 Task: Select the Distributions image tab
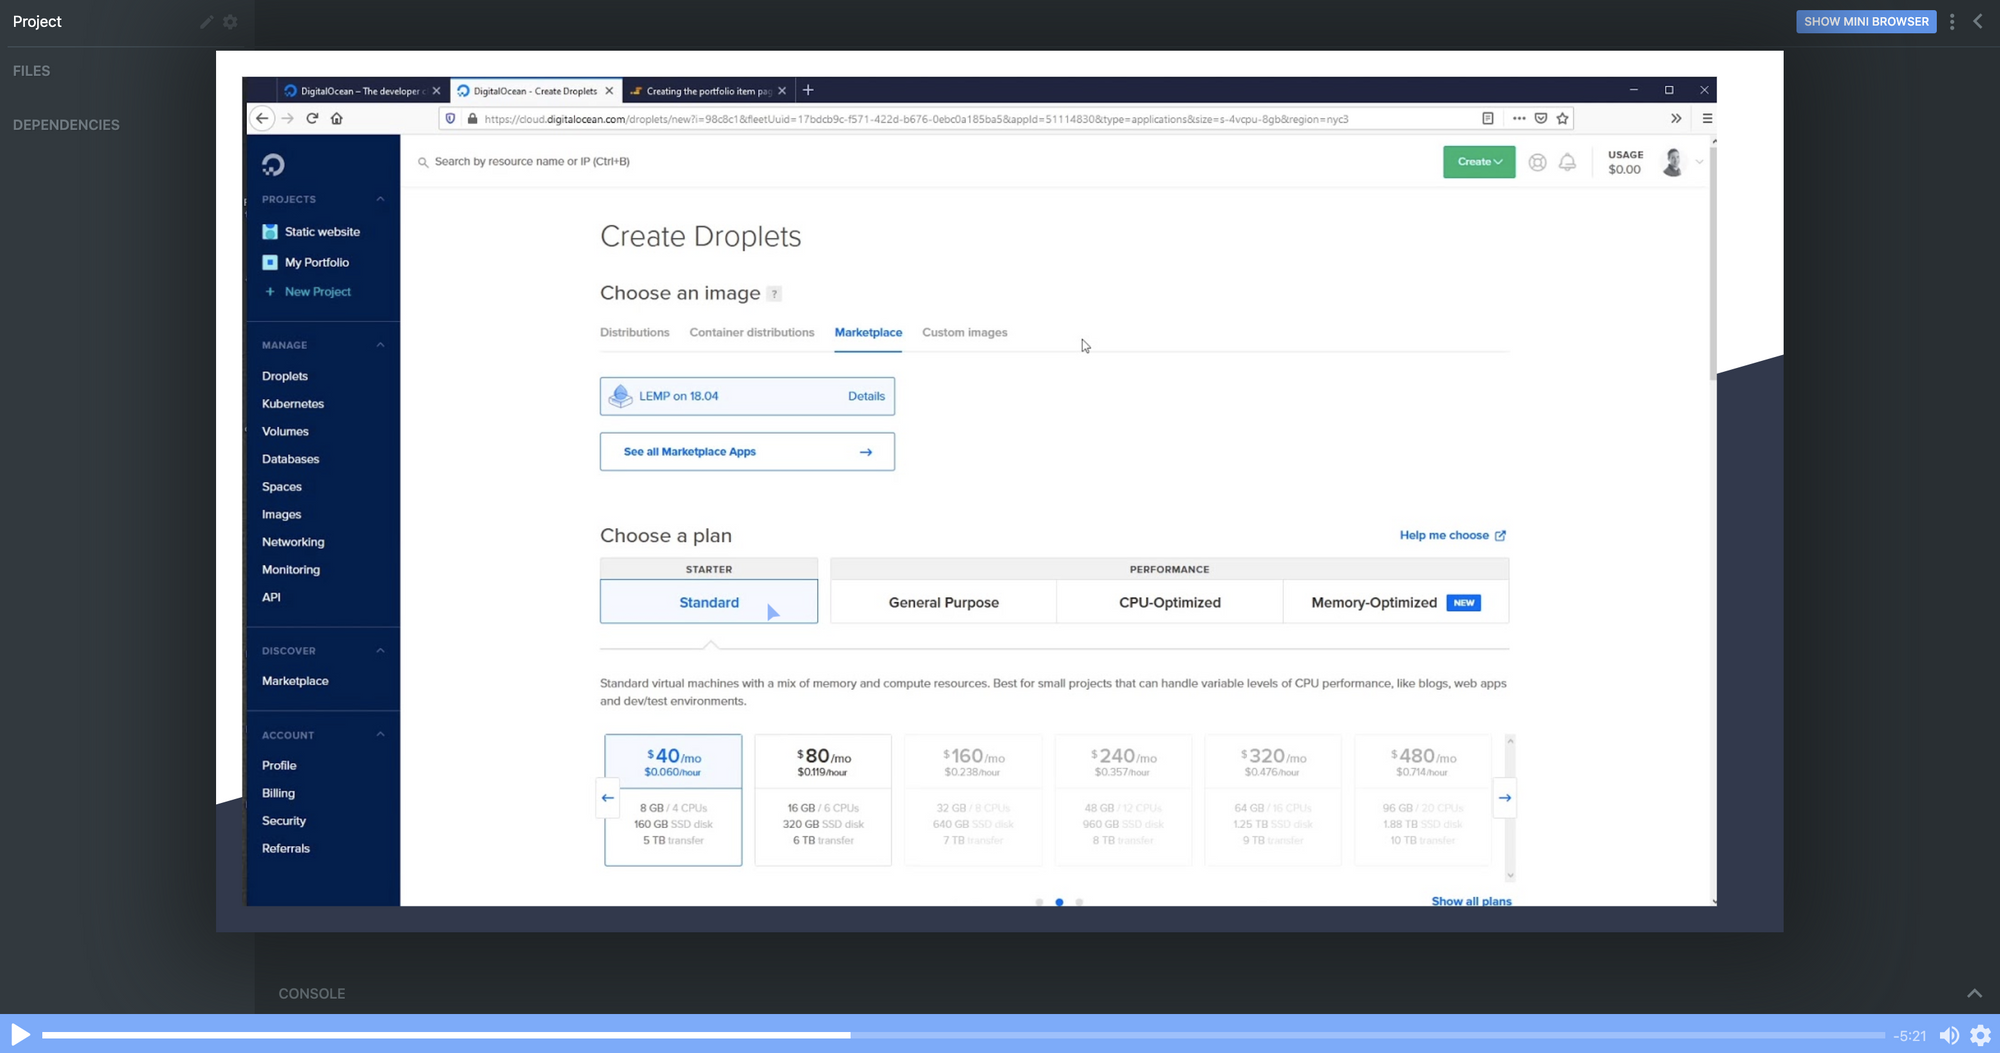click(x=635, y=332)
